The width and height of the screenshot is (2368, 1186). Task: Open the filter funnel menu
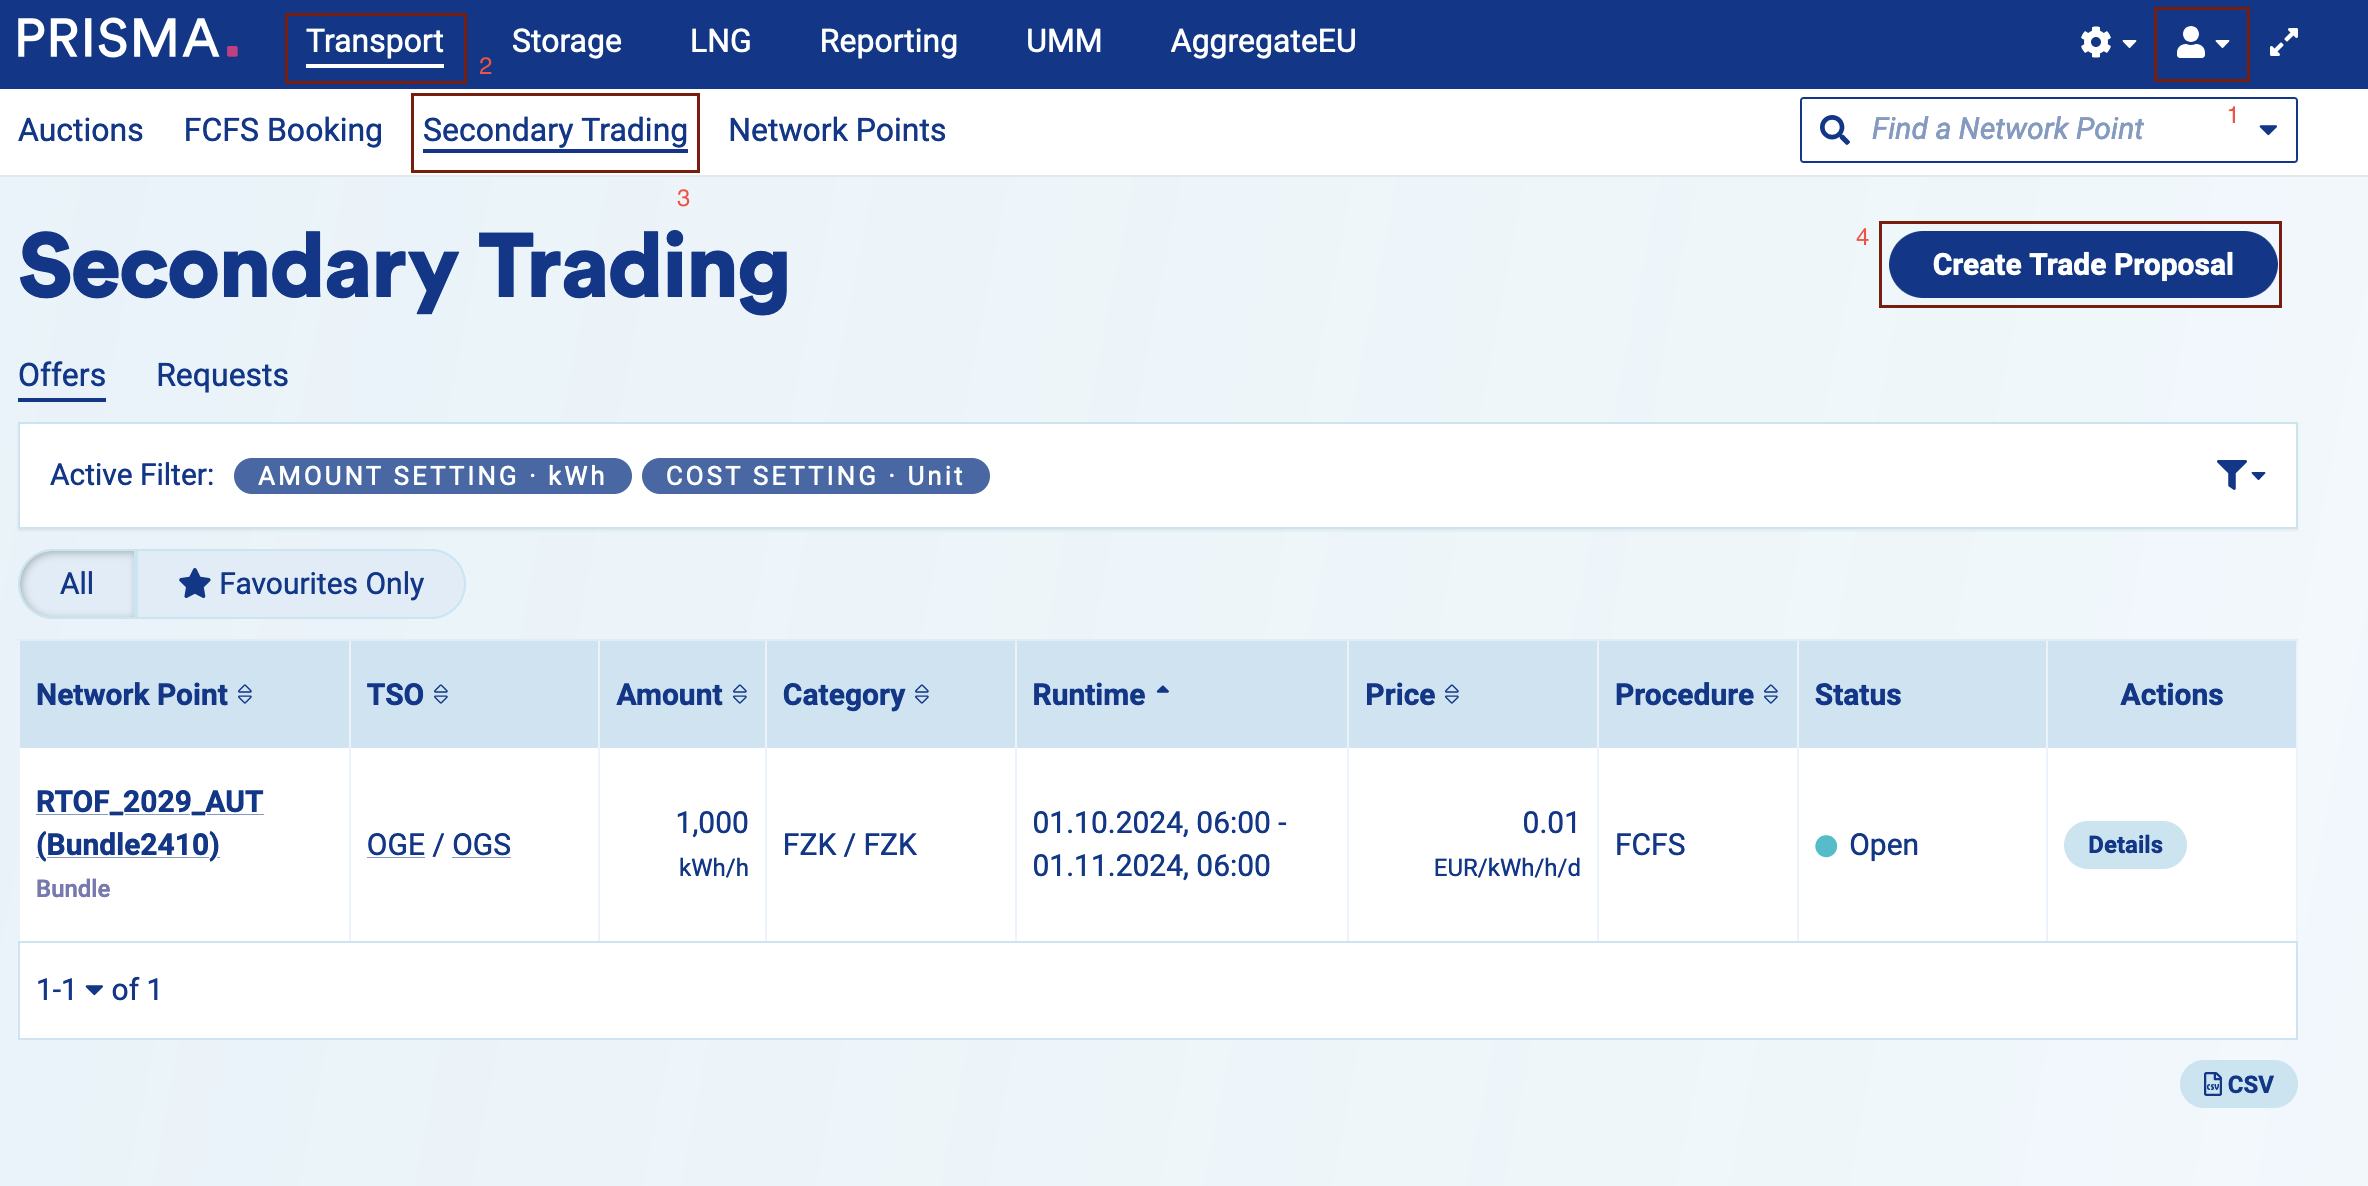click(x=2239, y=475)
